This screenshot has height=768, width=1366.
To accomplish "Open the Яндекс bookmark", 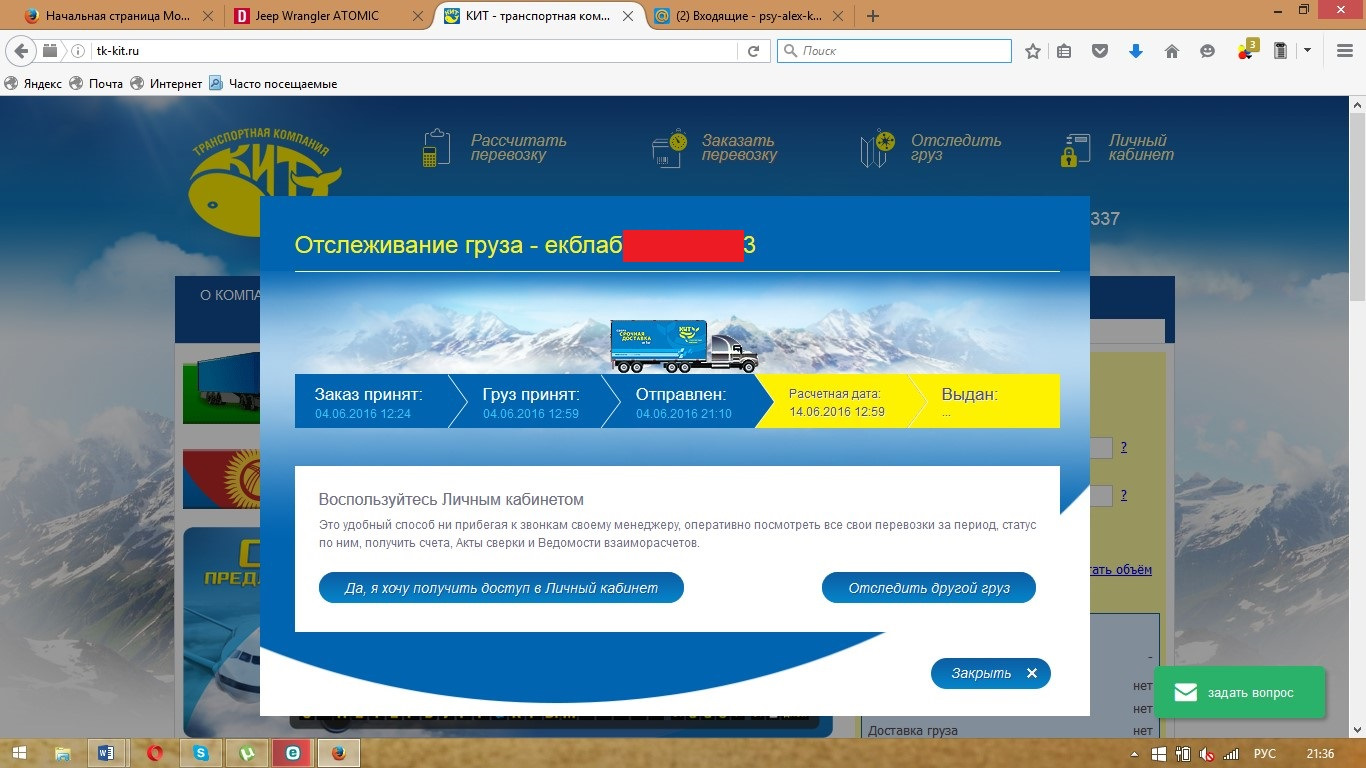I will coord(34,84).
